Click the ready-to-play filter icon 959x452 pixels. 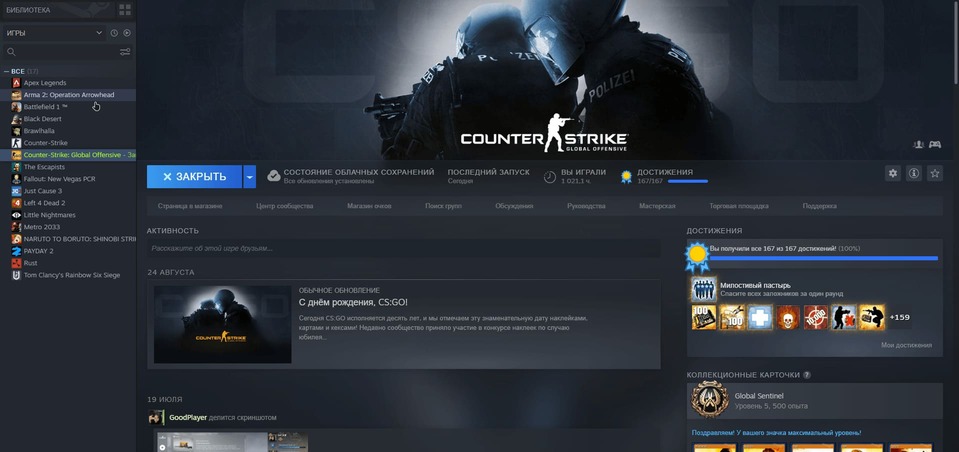click(127, 33)
